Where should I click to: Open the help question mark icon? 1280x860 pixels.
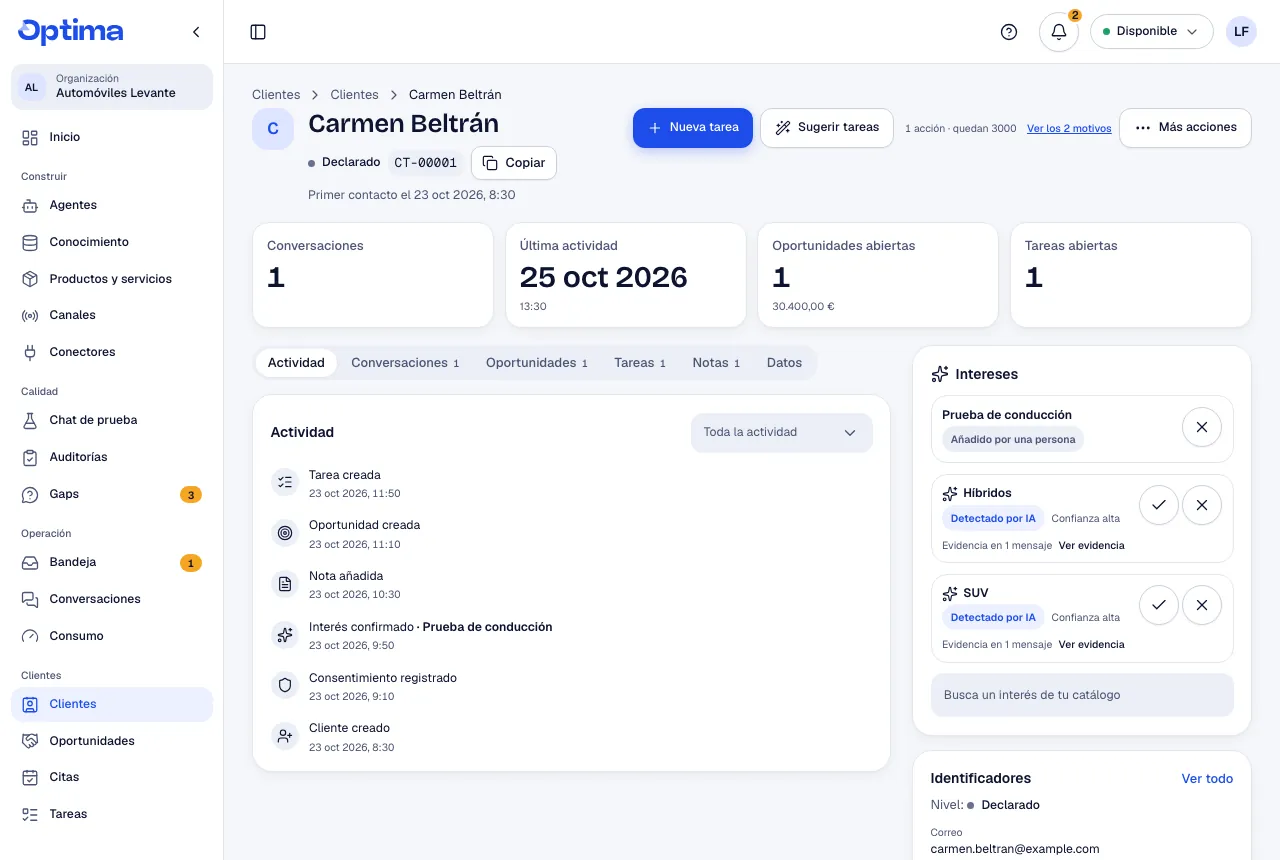[1009, 32]
